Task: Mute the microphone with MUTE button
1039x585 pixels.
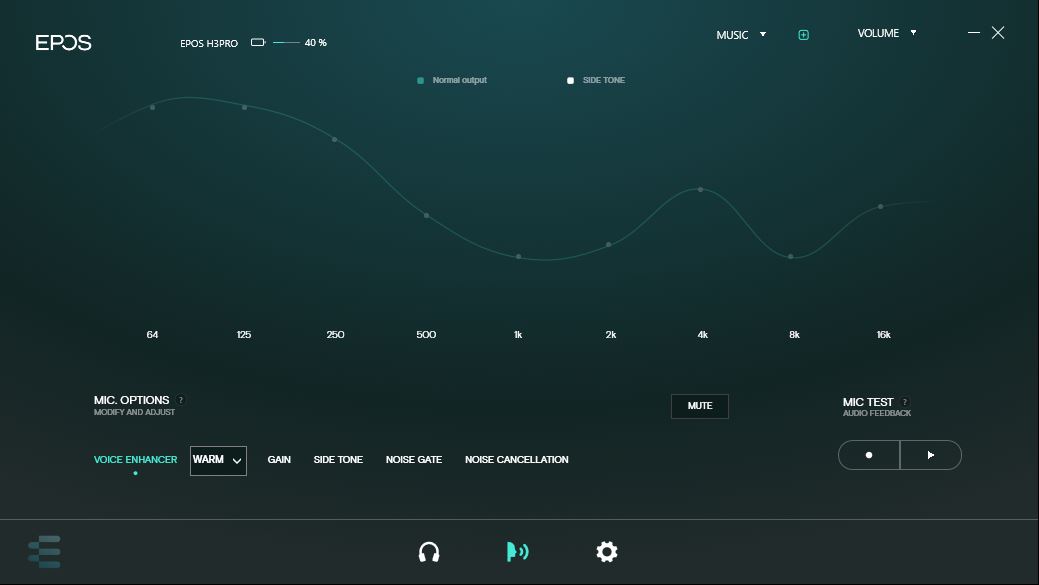Action: (x=700, y=406)
